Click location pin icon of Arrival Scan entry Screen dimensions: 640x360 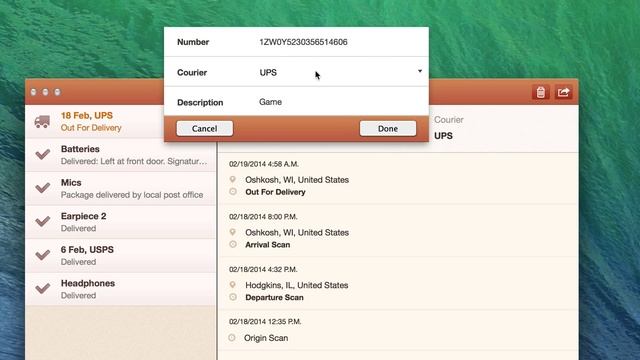pyautogui.click(x=233, y=232)
